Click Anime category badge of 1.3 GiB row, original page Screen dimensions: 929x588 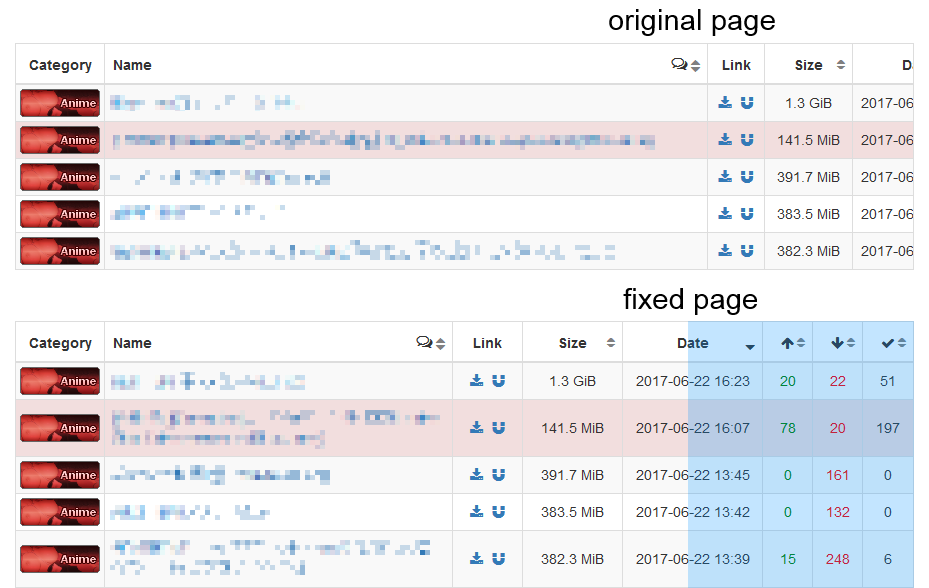pyautogui.click(x=60, y=103)
